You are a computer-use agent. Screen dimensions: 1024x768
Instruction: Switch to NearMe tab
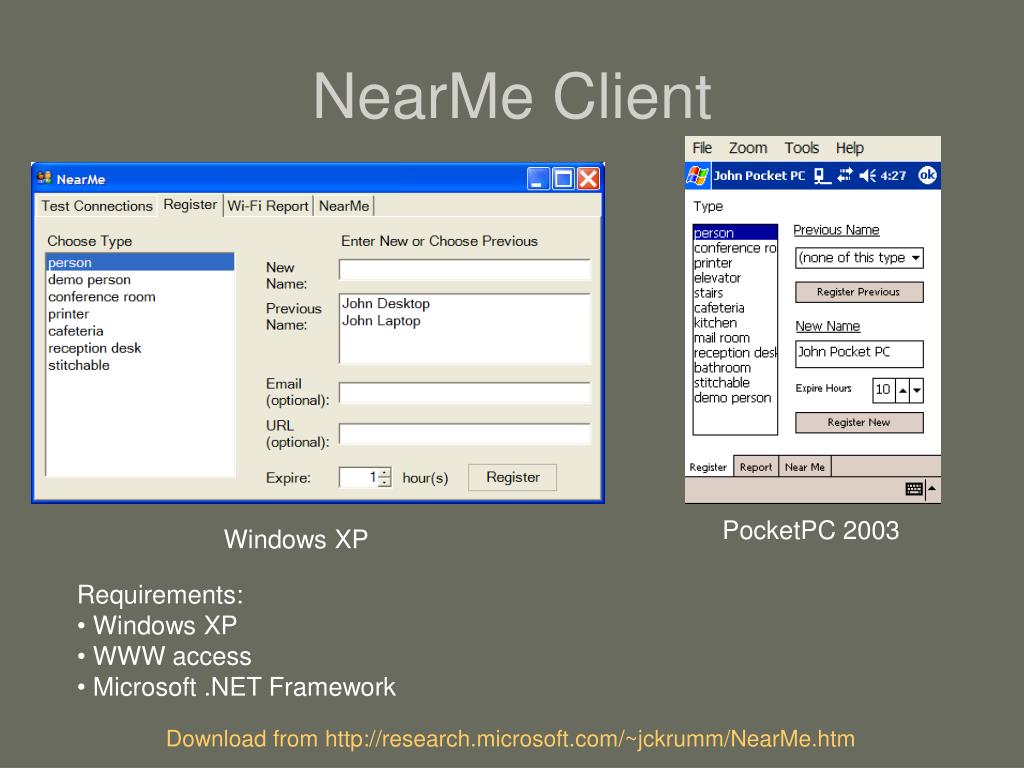tap(344, 206)
